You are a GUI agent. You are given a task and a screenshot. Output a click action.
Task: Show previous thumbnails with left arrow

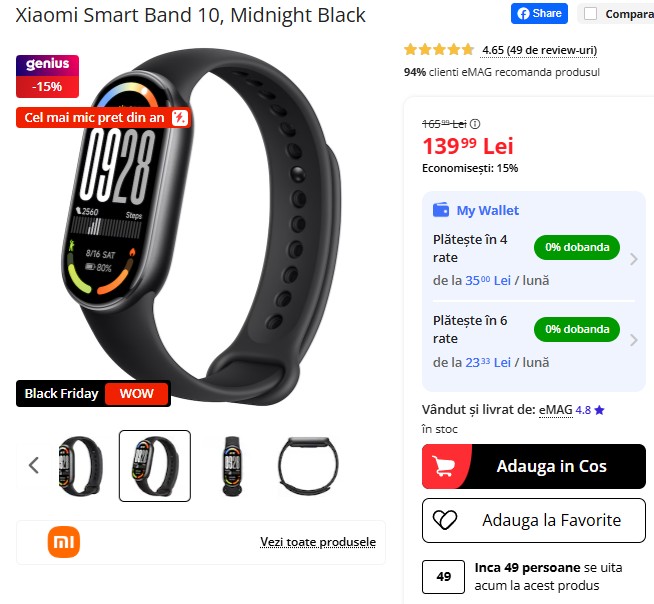pos(34,466)
